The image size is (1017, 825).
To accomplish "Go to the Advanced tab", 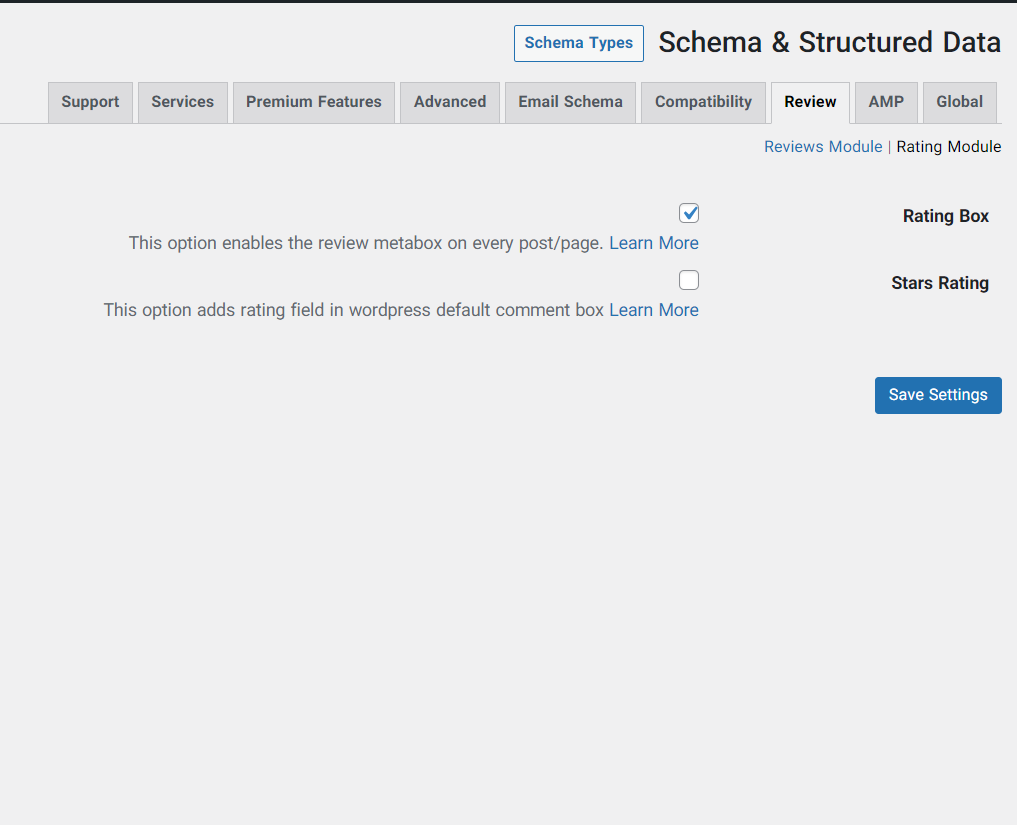I will (x=450, y=102).
